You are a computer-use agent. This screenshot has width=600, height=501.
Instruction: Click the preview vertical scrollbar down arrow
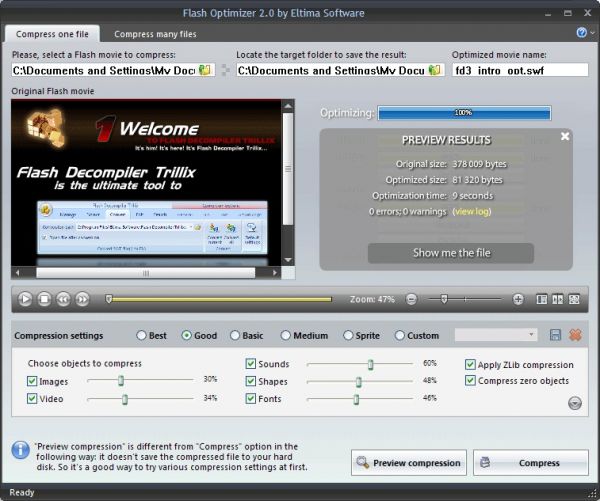288,260
